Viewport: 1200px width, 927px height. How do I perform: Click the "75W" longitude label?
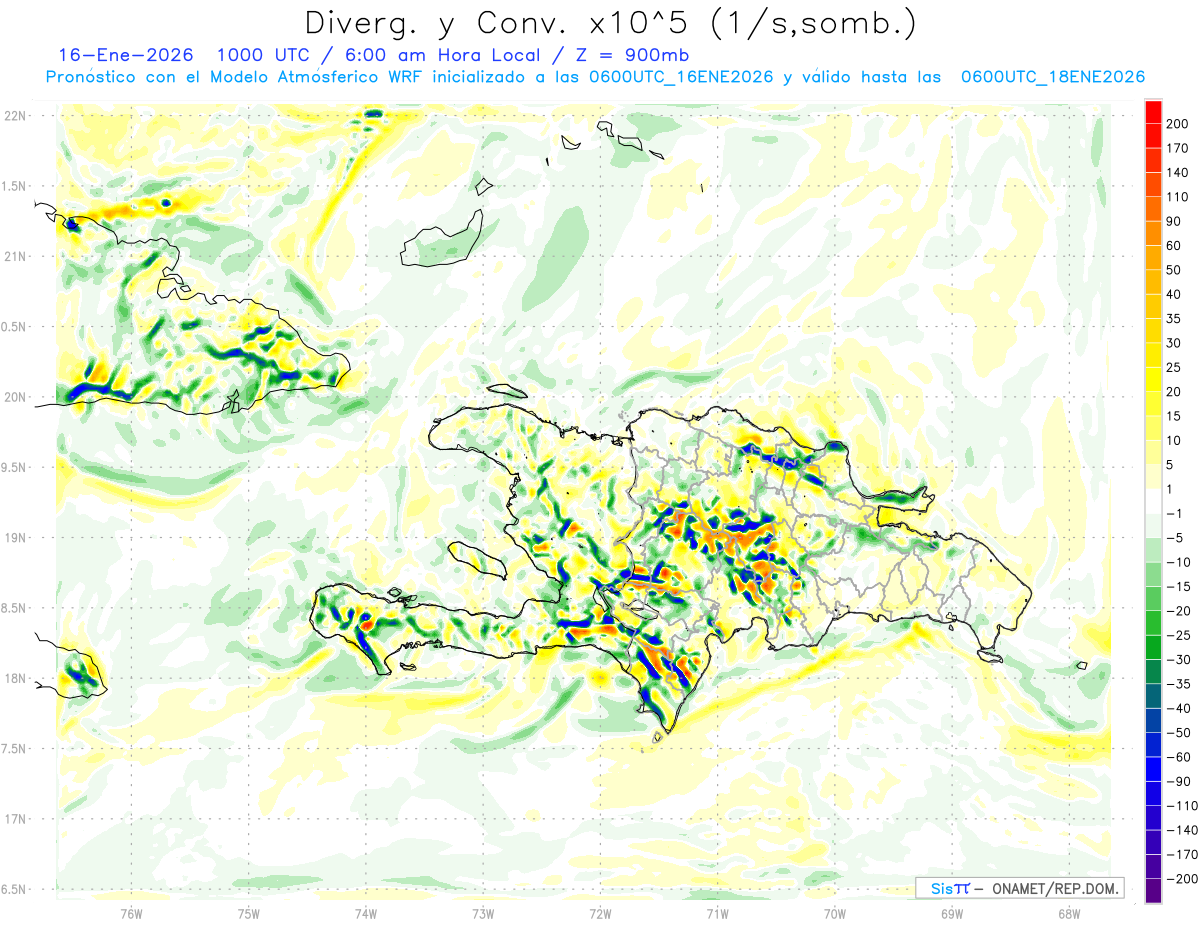tap(249, 914)
